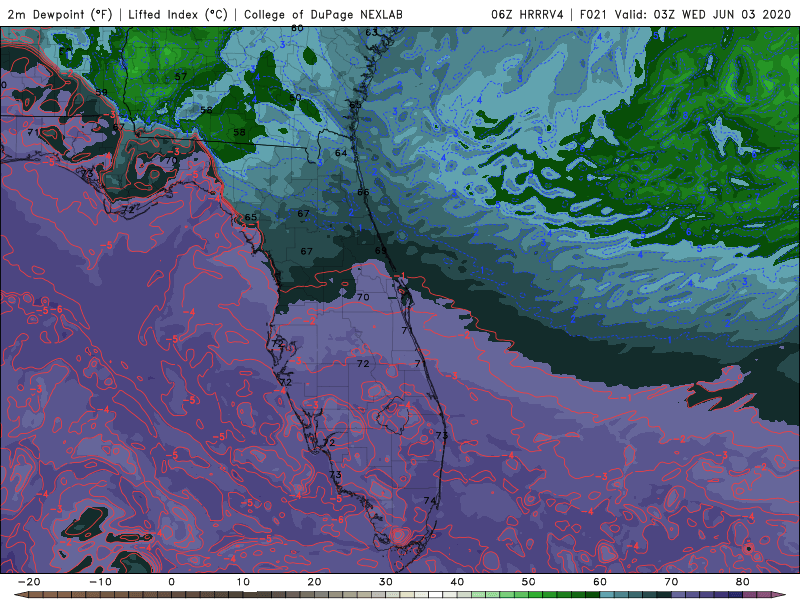Viewport: 800px width, 600px height.
Task: Click the 10 label on the color scale
Action: tap(243, 582)
